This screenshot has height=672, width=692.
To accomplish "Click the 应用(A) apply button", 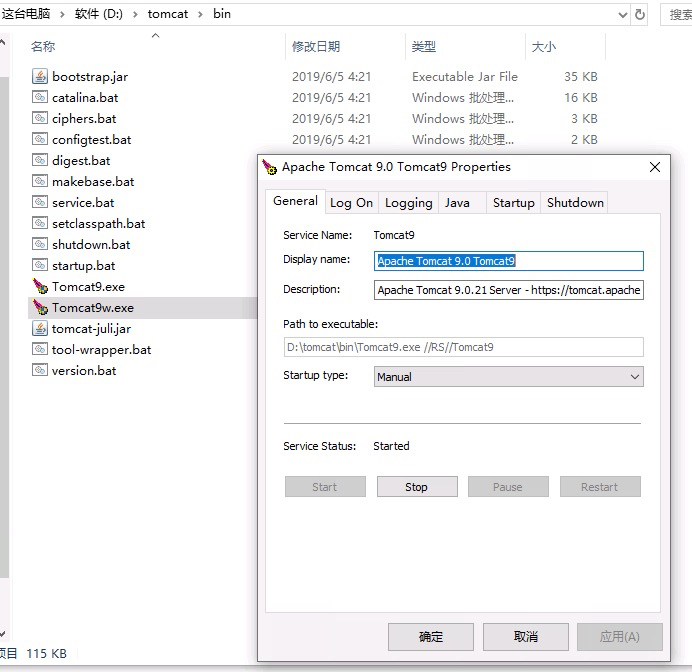I will (x=620, y=637).
